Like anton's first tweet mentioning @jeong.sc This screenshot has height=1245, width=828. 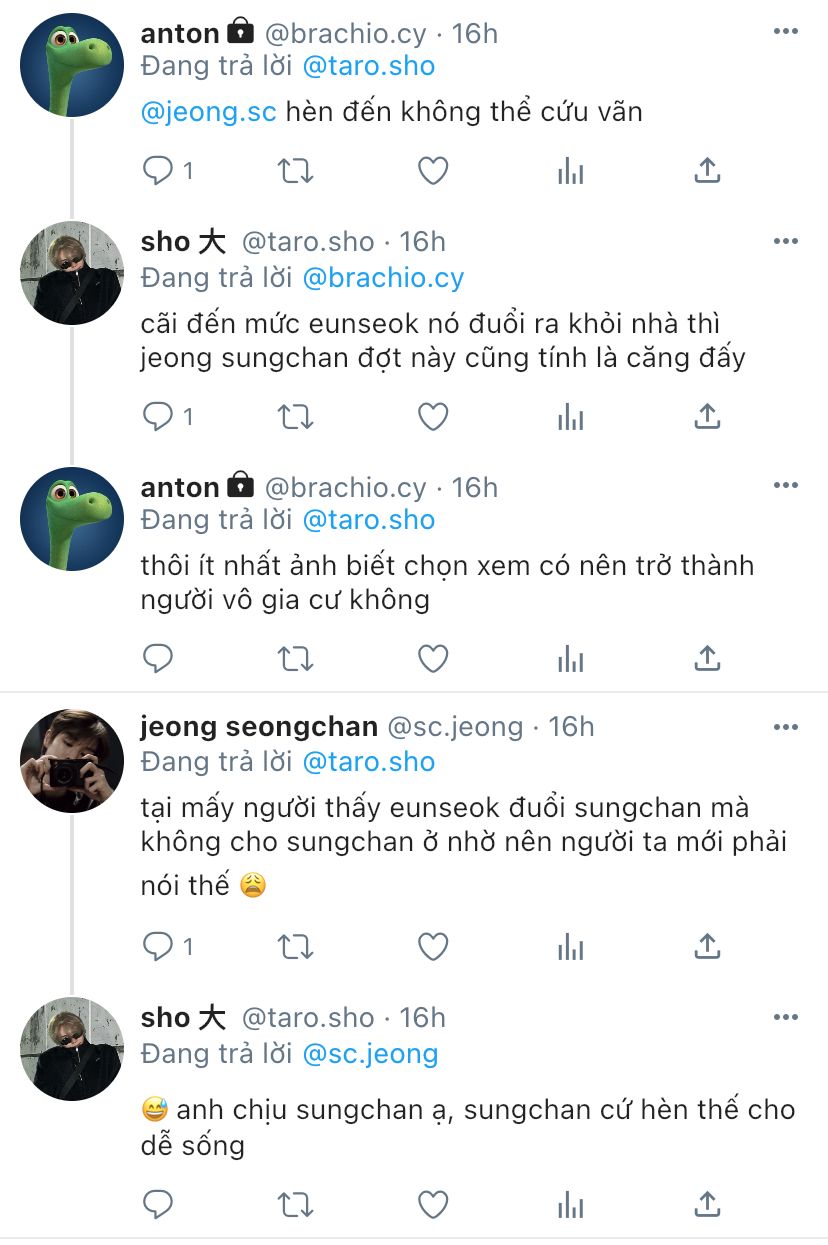point(432,171)
